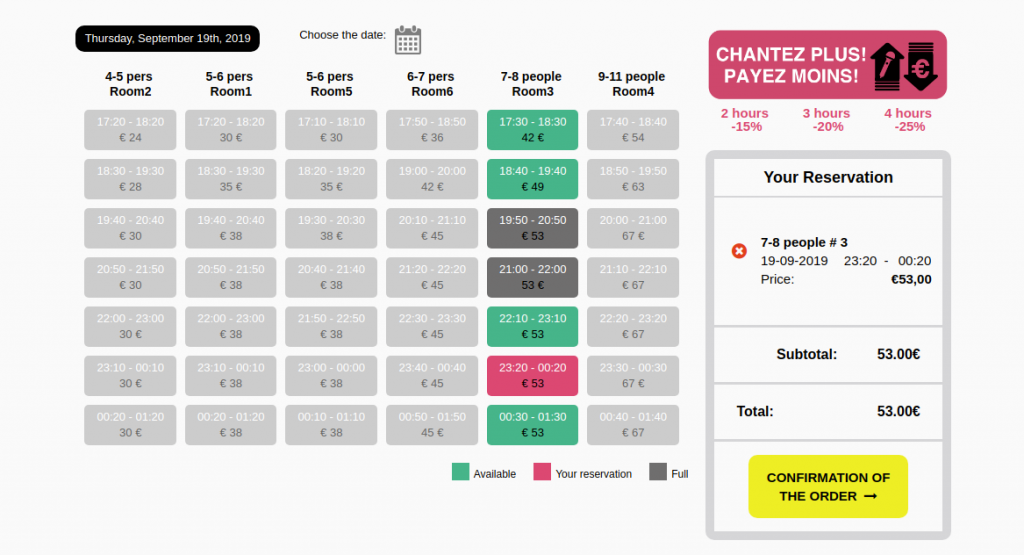Click the pink Your reservation legend swatch
Image resolution: width=1024 pixels, height=555 pixels.
point(542,472)
